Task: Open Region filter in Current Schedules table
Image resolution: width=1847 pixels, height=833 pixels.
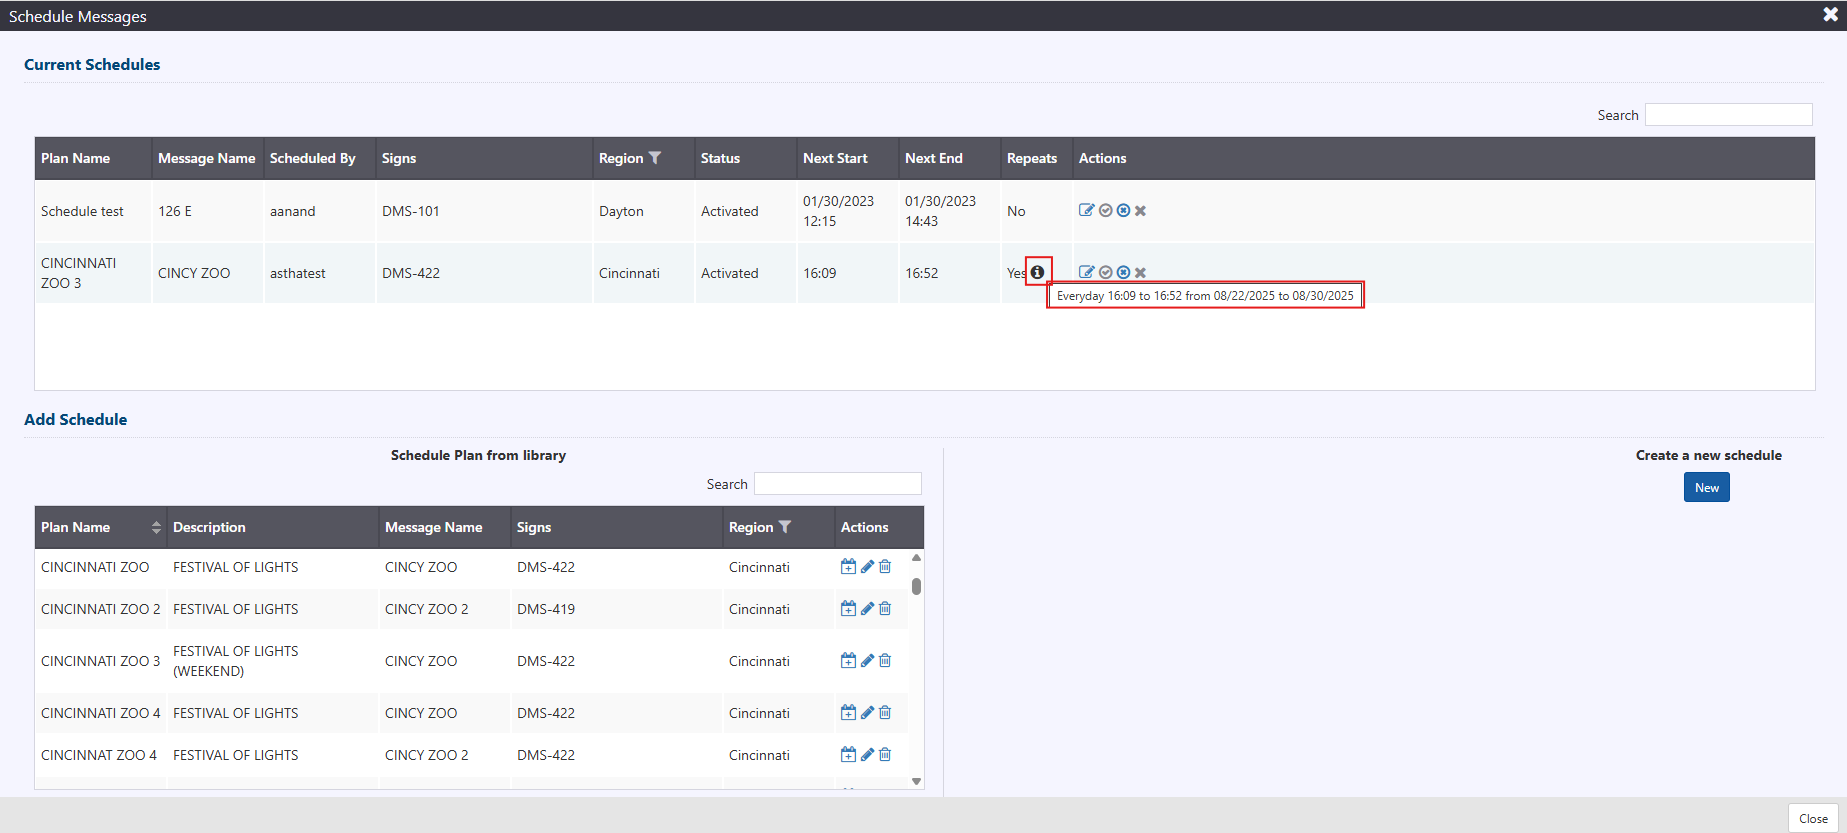Action: click(x=655, y=158)
